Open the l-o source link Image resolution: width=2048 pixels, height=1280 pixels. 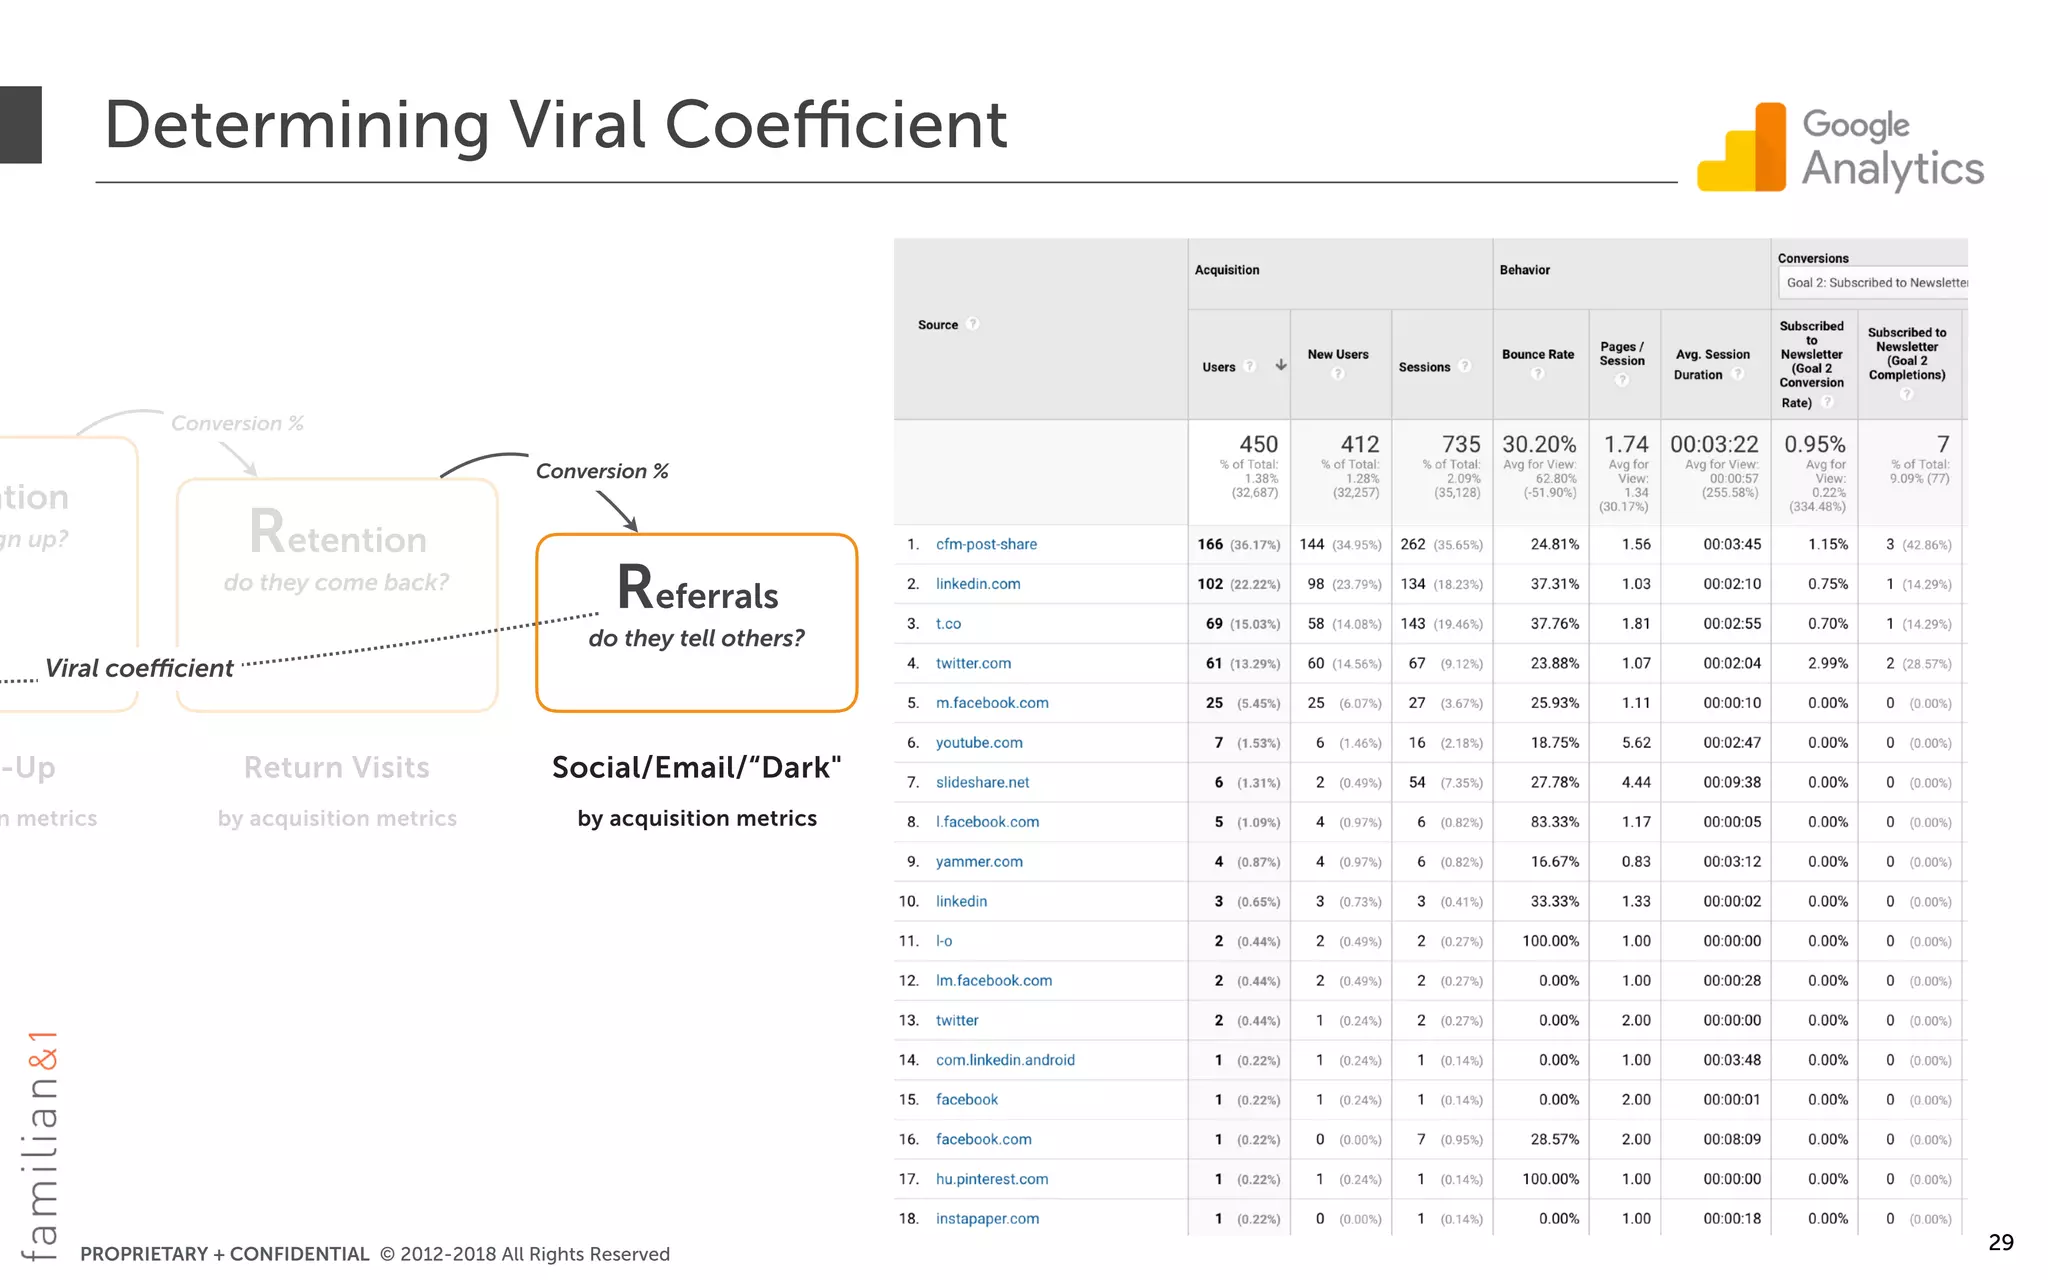(x=944, y=941)
